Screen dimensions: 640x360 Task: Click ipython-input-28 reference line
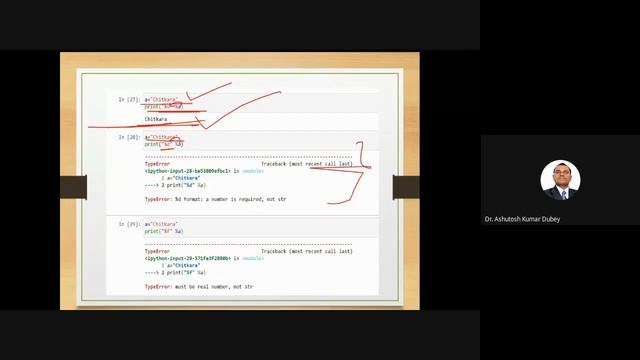click(204, 171)
